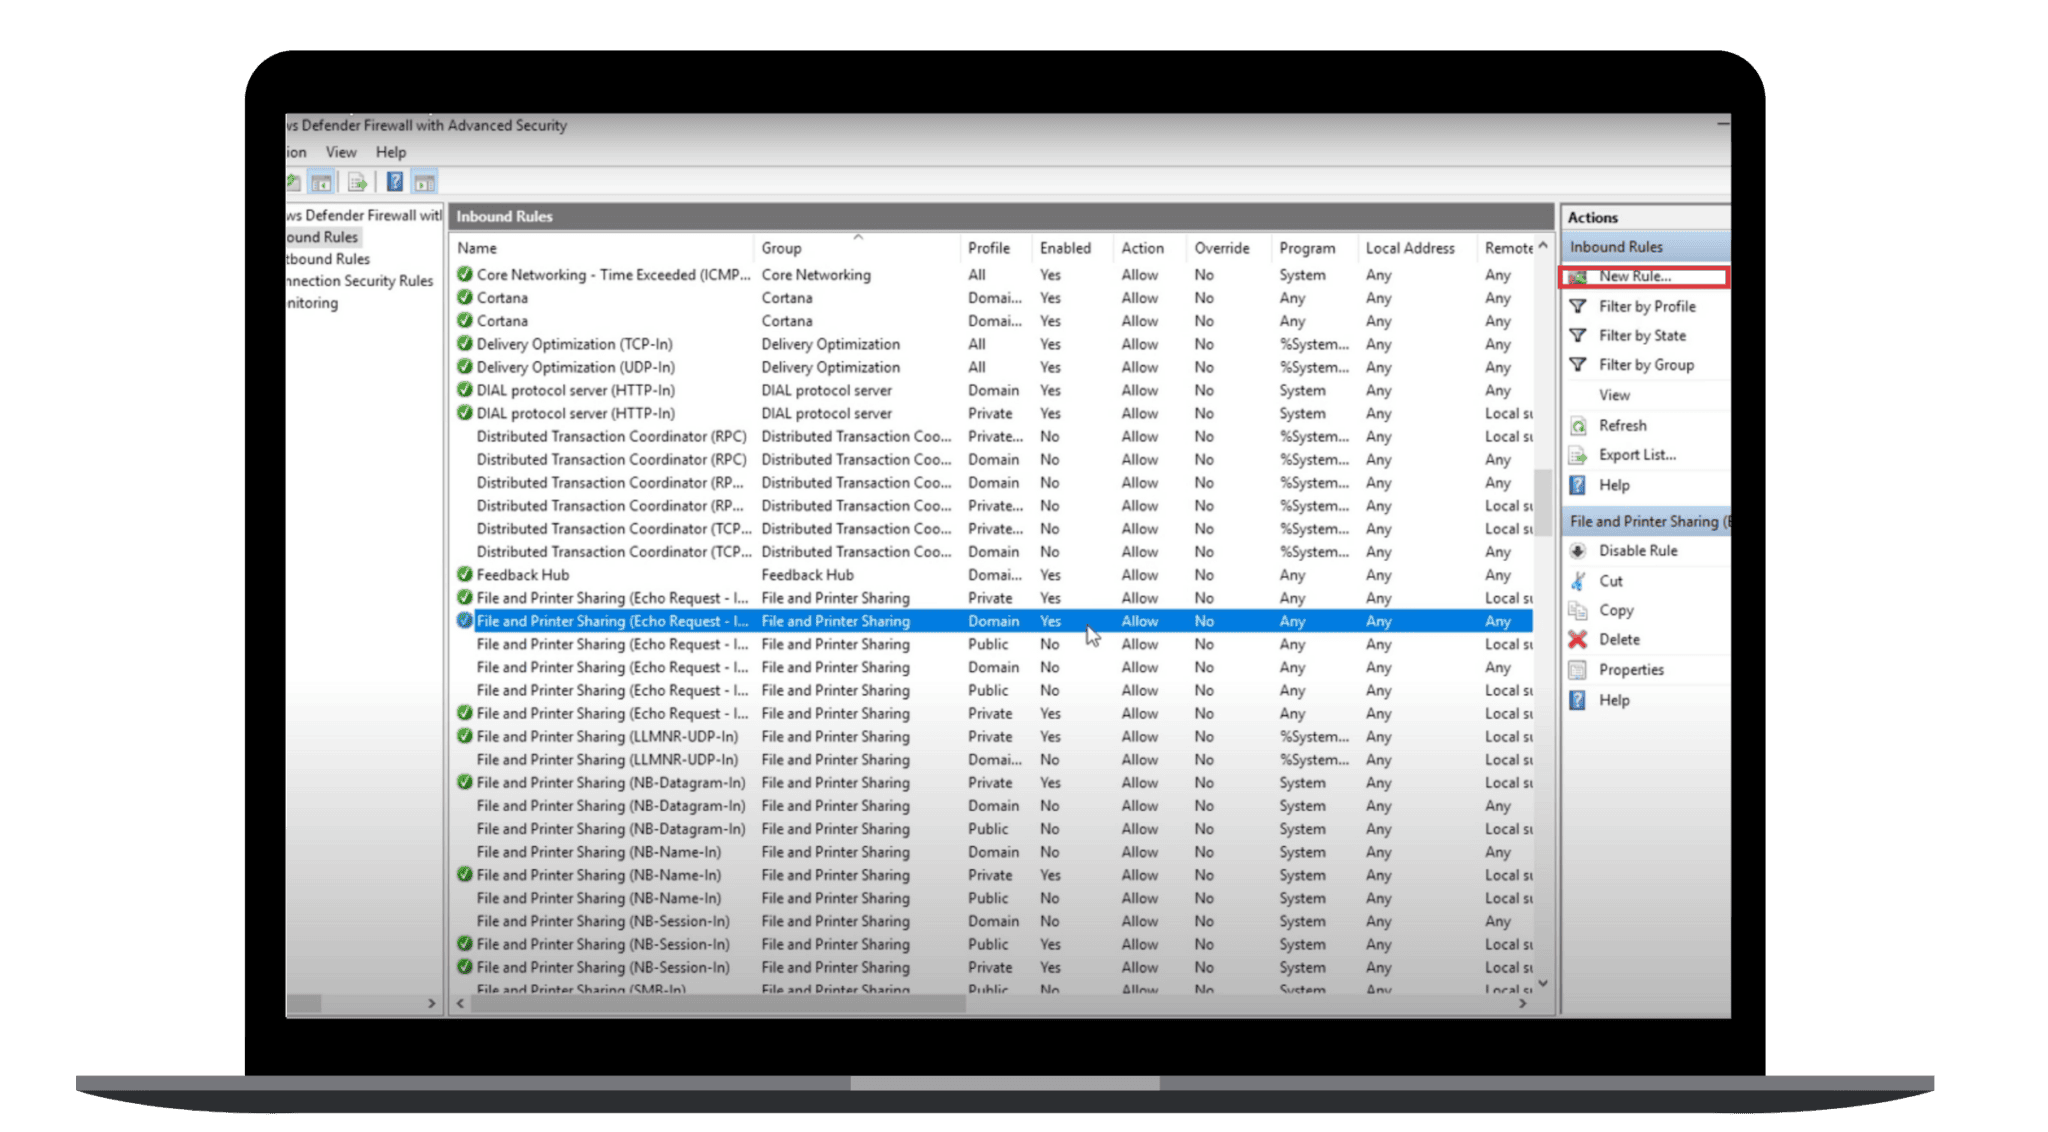Click the Export List toolbar icon
This screenshot has width=2048, height=1132.
(x=357, y=182)
